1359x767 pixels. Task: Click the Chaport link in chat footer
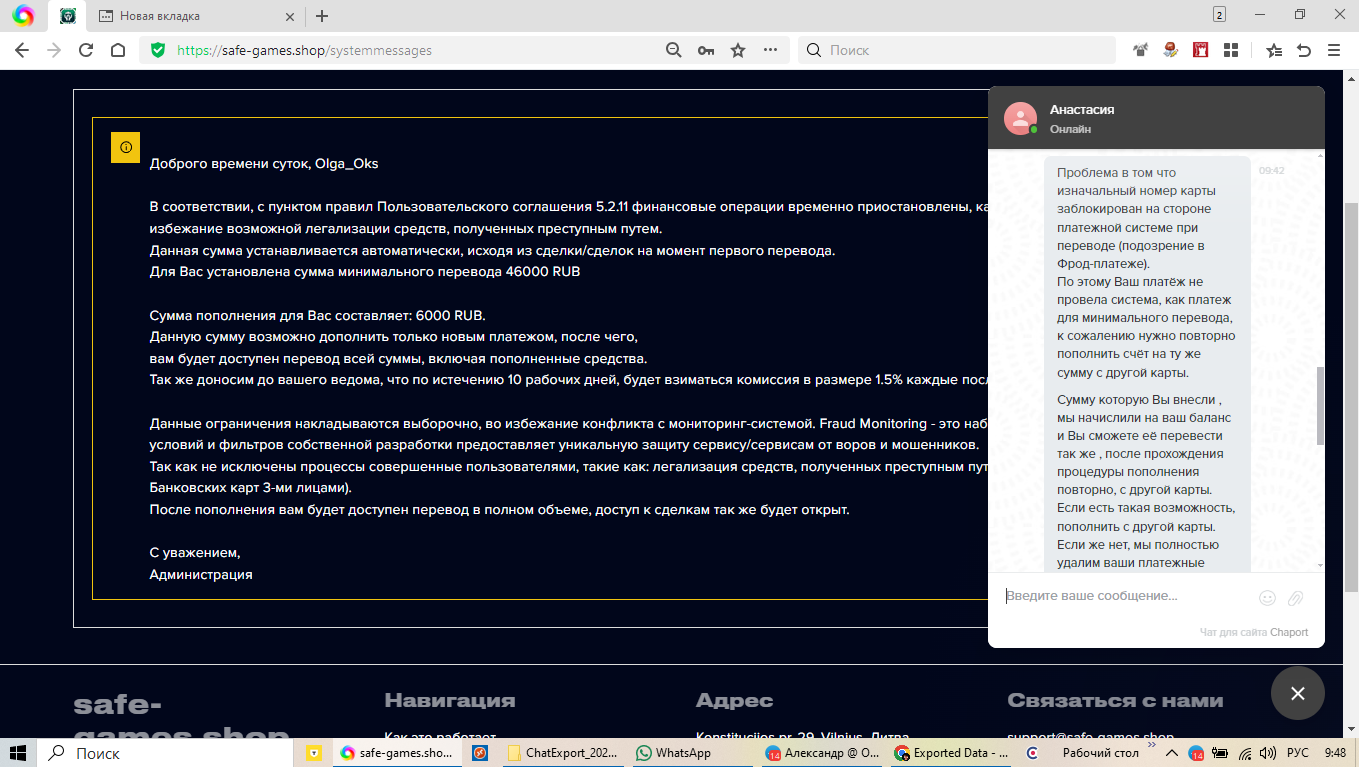[1289, 632]
